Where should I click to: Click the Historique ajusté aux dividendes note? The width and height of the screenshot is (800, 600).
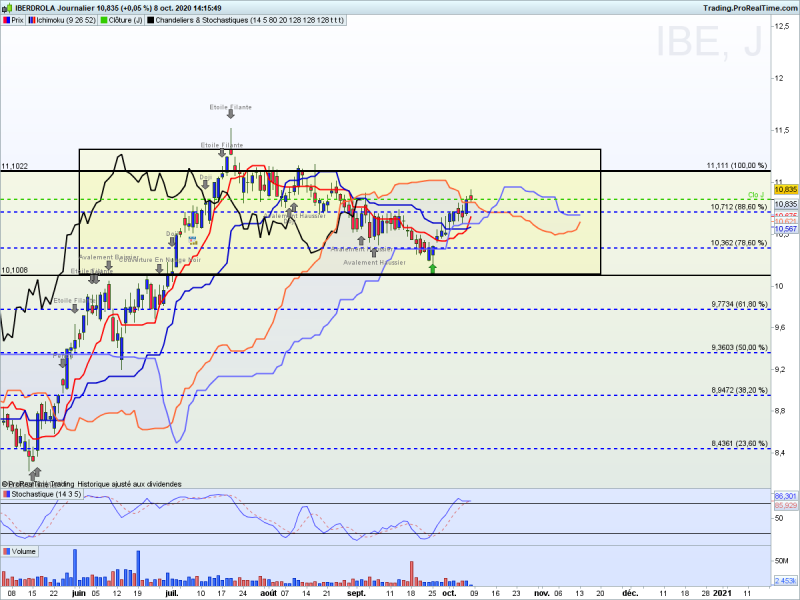[x=129, y=484]
